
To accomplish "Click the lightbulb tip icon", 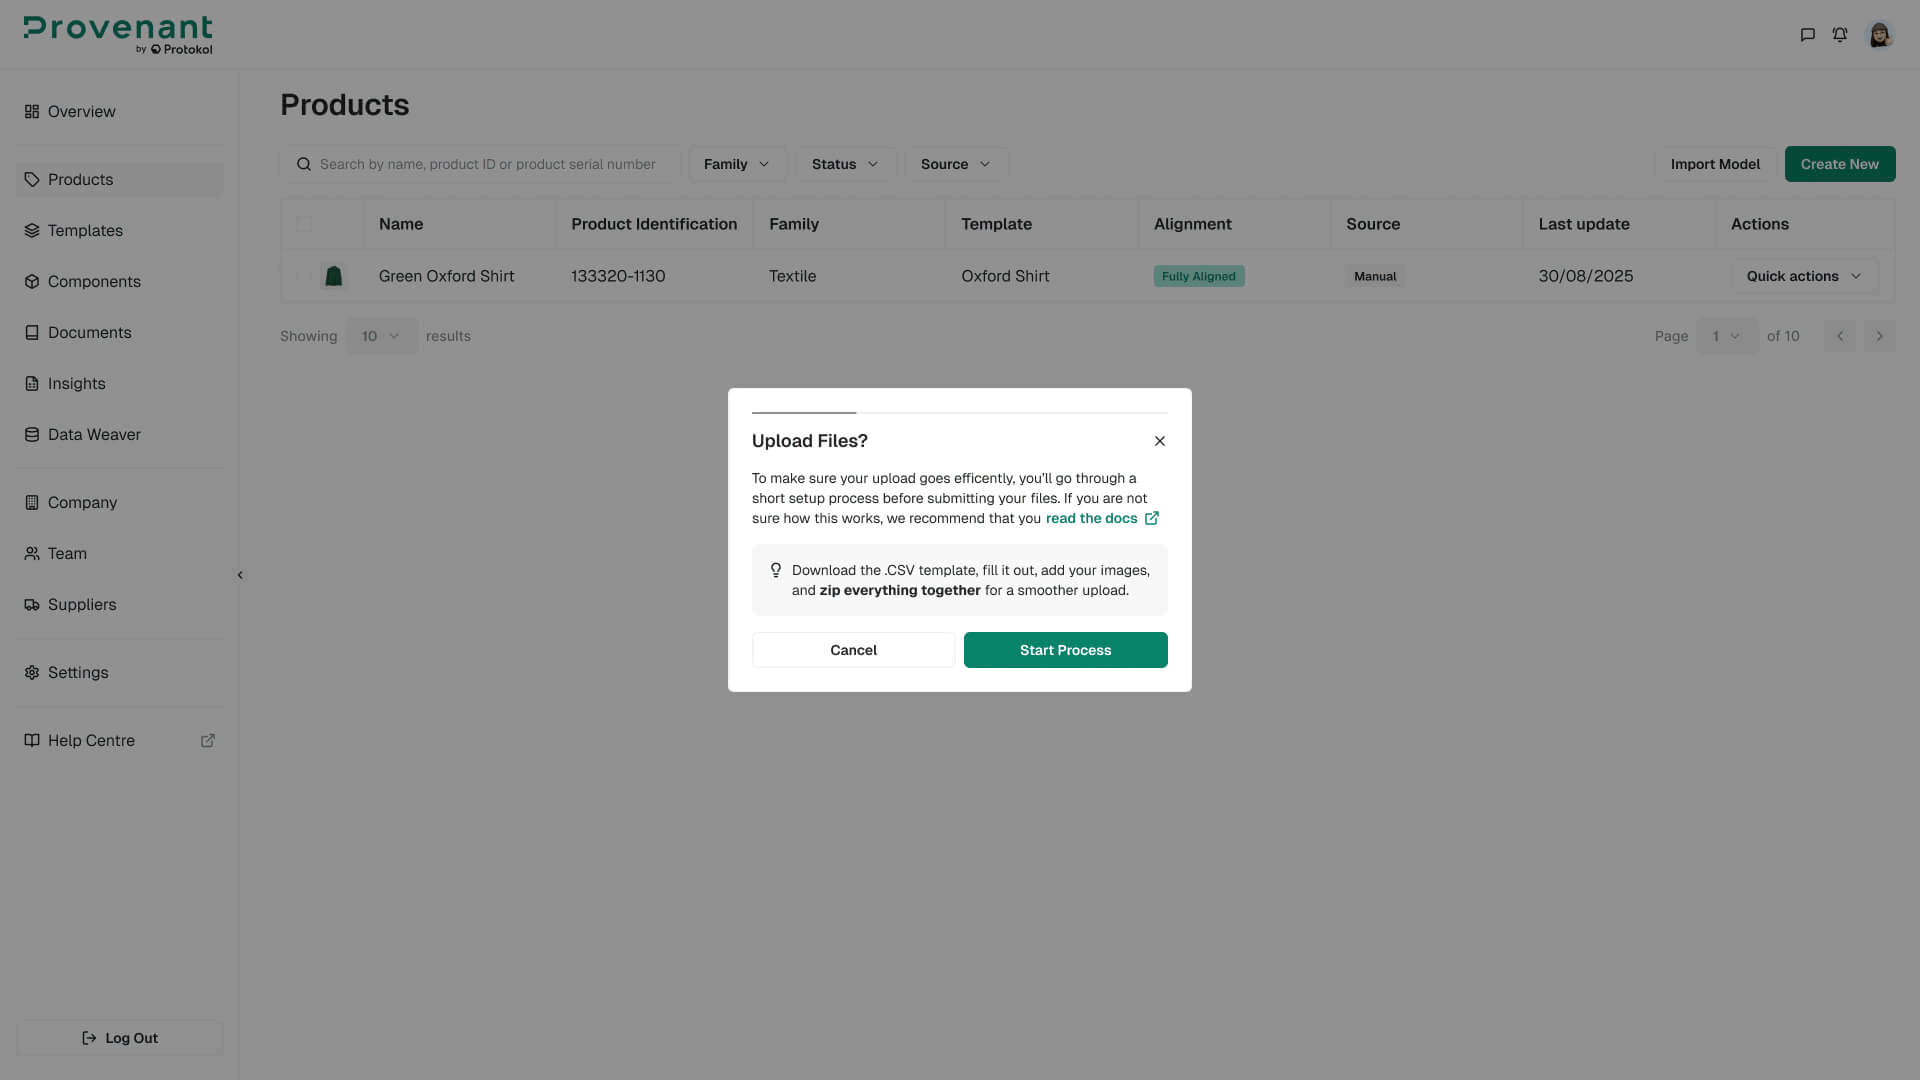I will pyautogui.click(x=776, y=570).
